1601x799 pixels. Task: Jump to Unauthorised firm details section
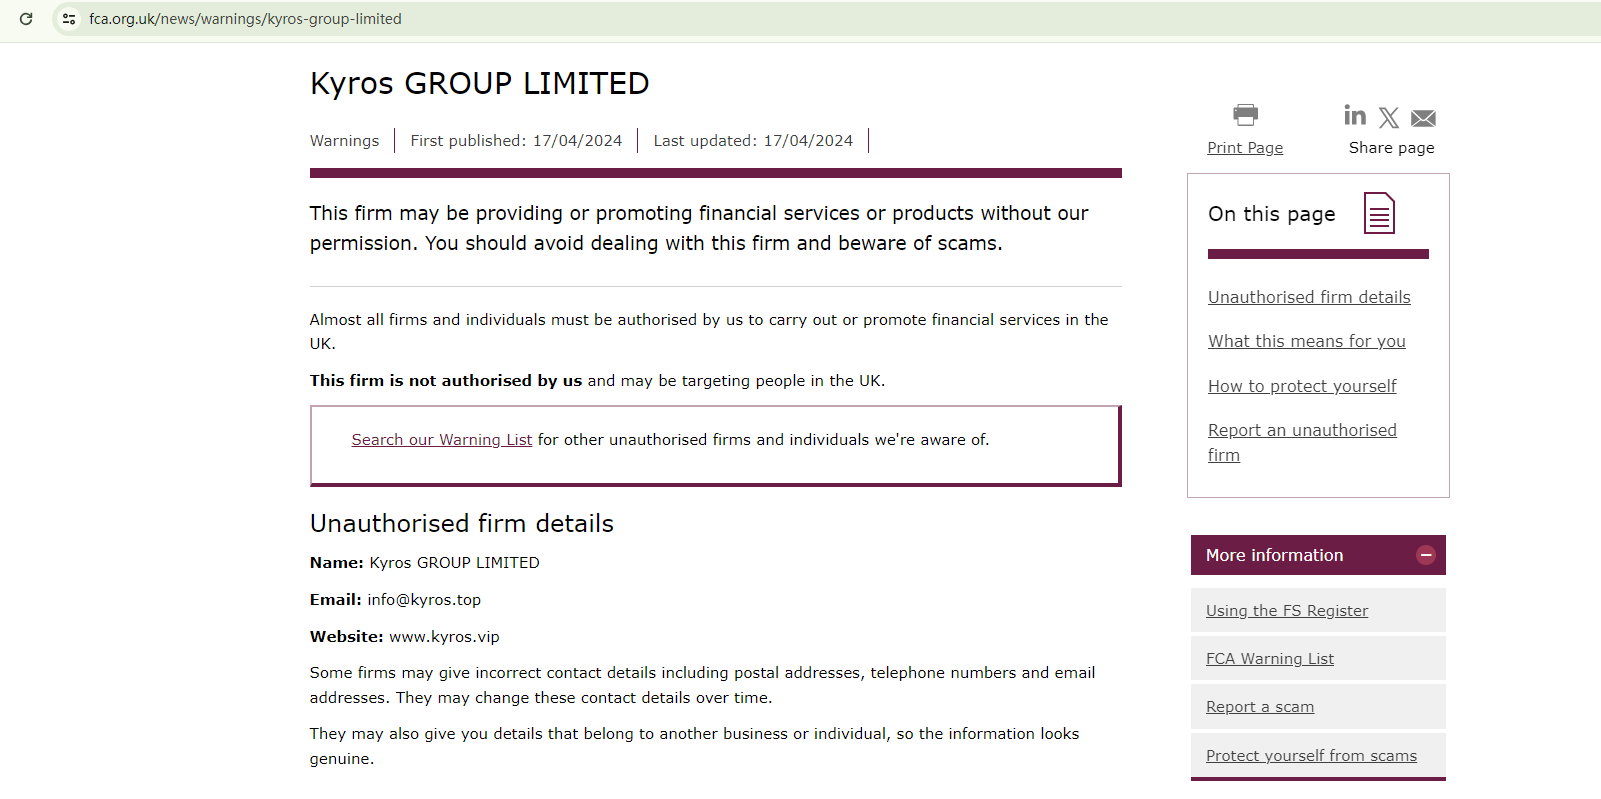coord(1309,297)
